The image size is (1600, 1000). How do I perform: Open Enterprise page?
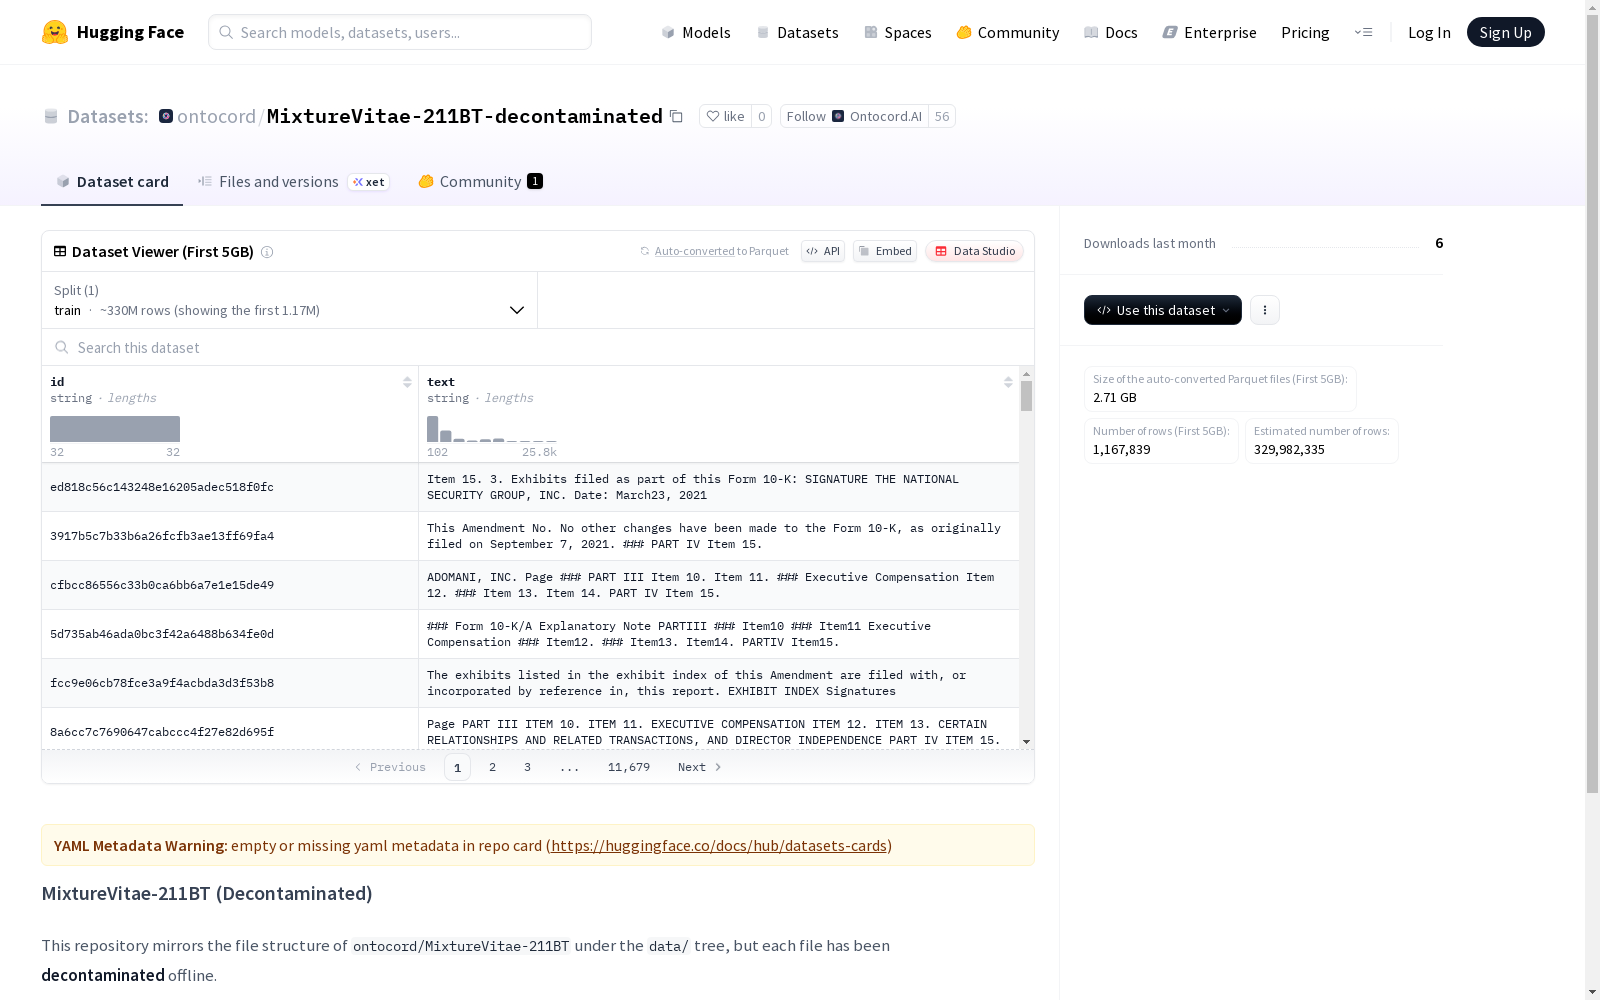click(1209, 32)
